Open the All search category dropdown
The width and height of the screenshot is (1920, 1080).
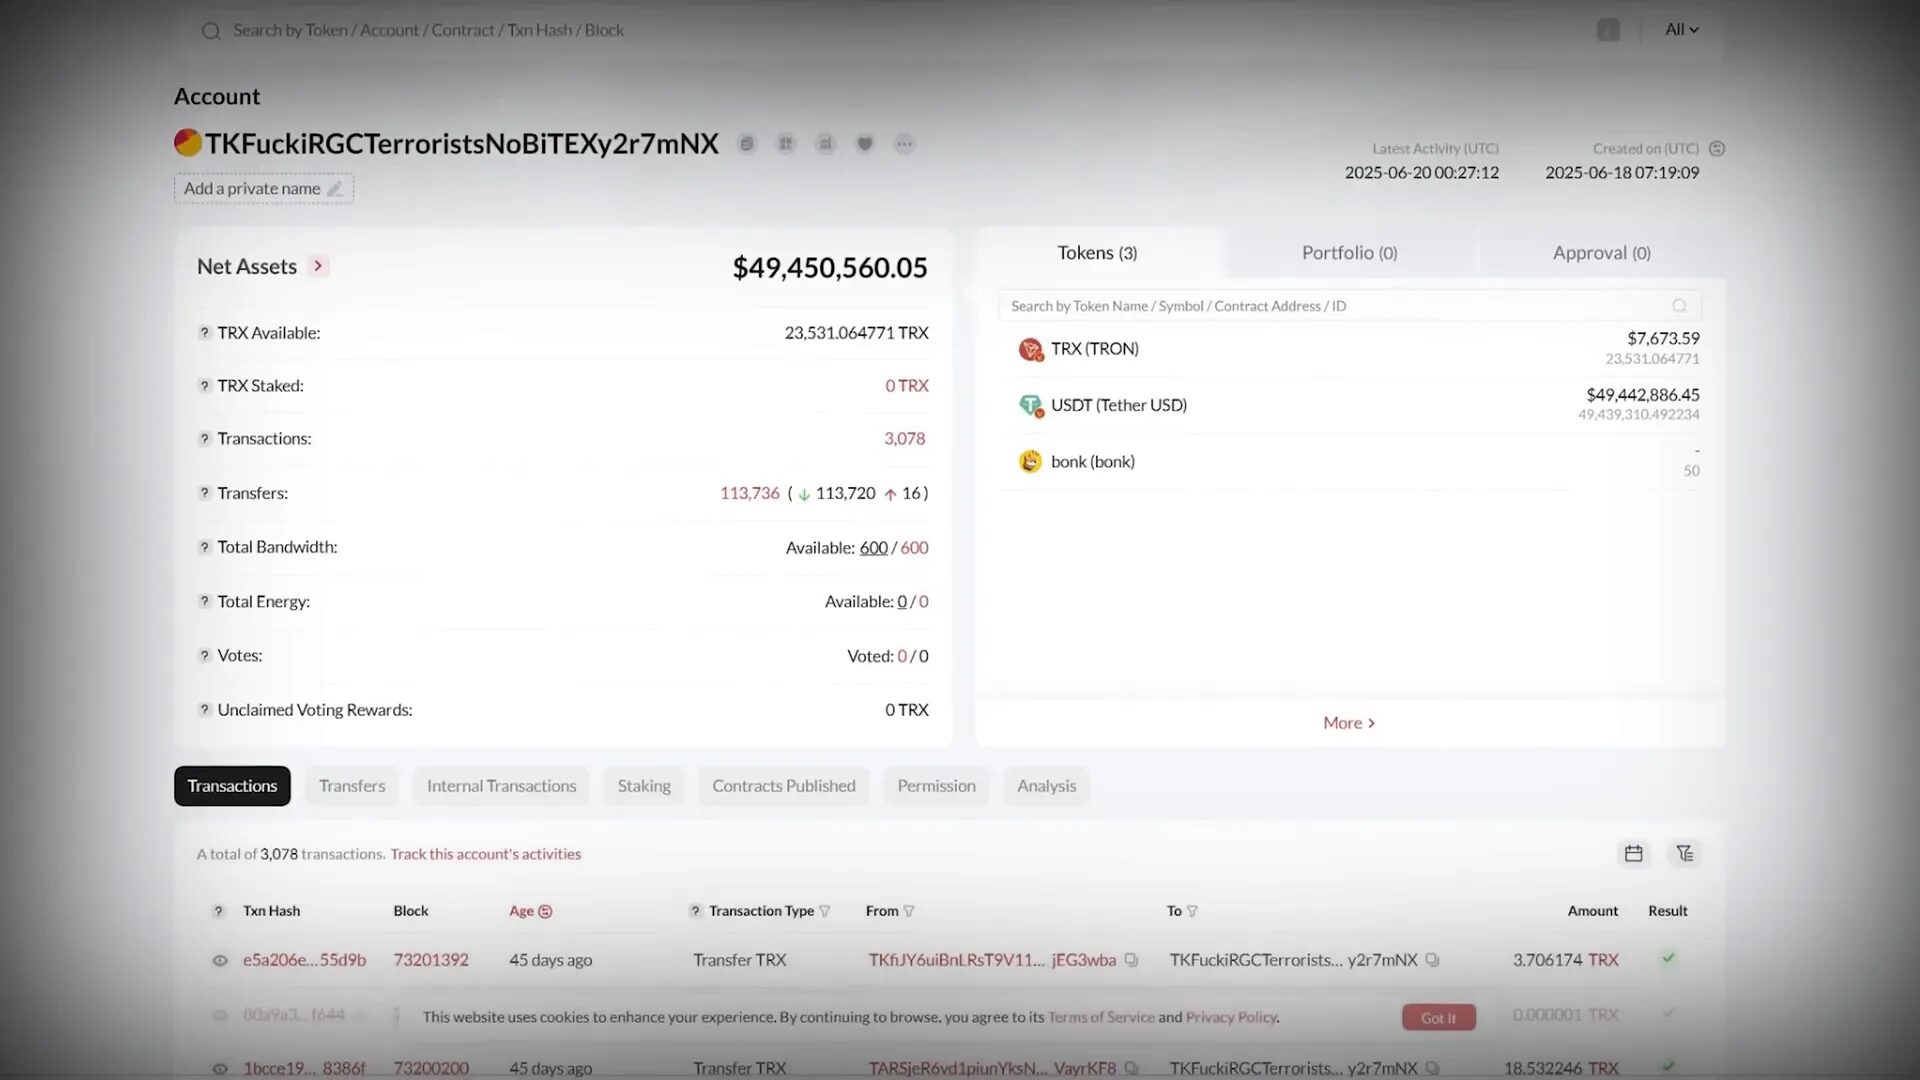[x=1680, y=29]
